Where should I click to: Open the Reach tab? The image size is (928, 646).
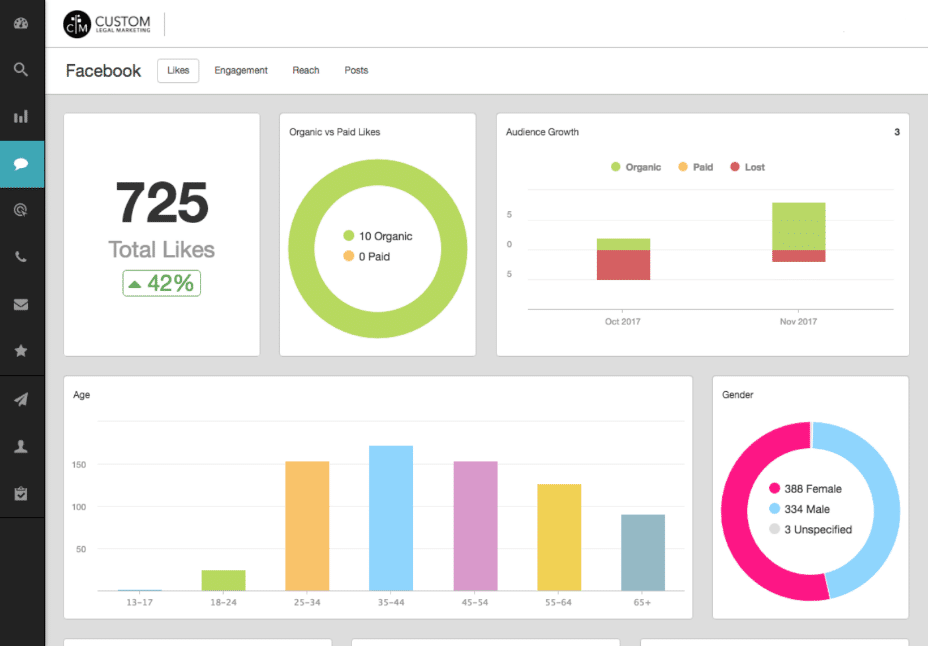305,70
